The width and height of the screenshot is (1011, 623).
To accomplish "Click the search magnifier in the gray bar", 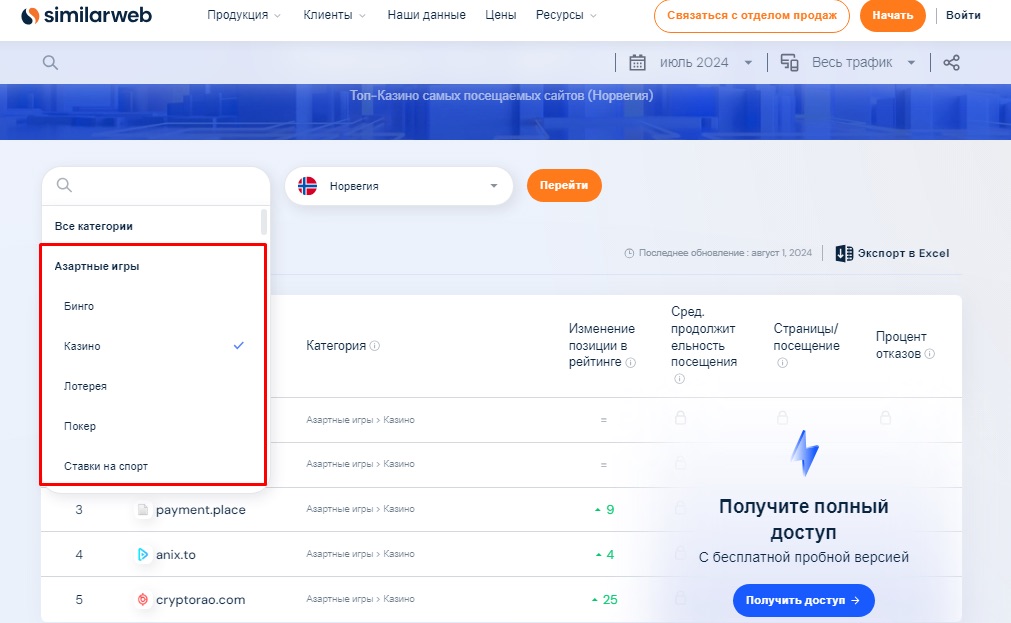I will click(50, 63).
